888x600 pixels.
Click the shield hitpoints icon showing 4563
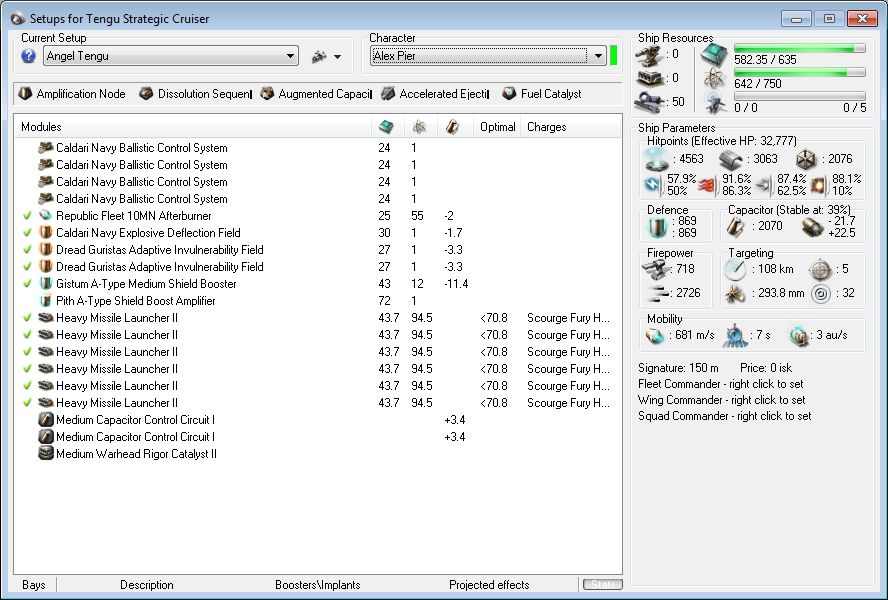coord(657,159)
